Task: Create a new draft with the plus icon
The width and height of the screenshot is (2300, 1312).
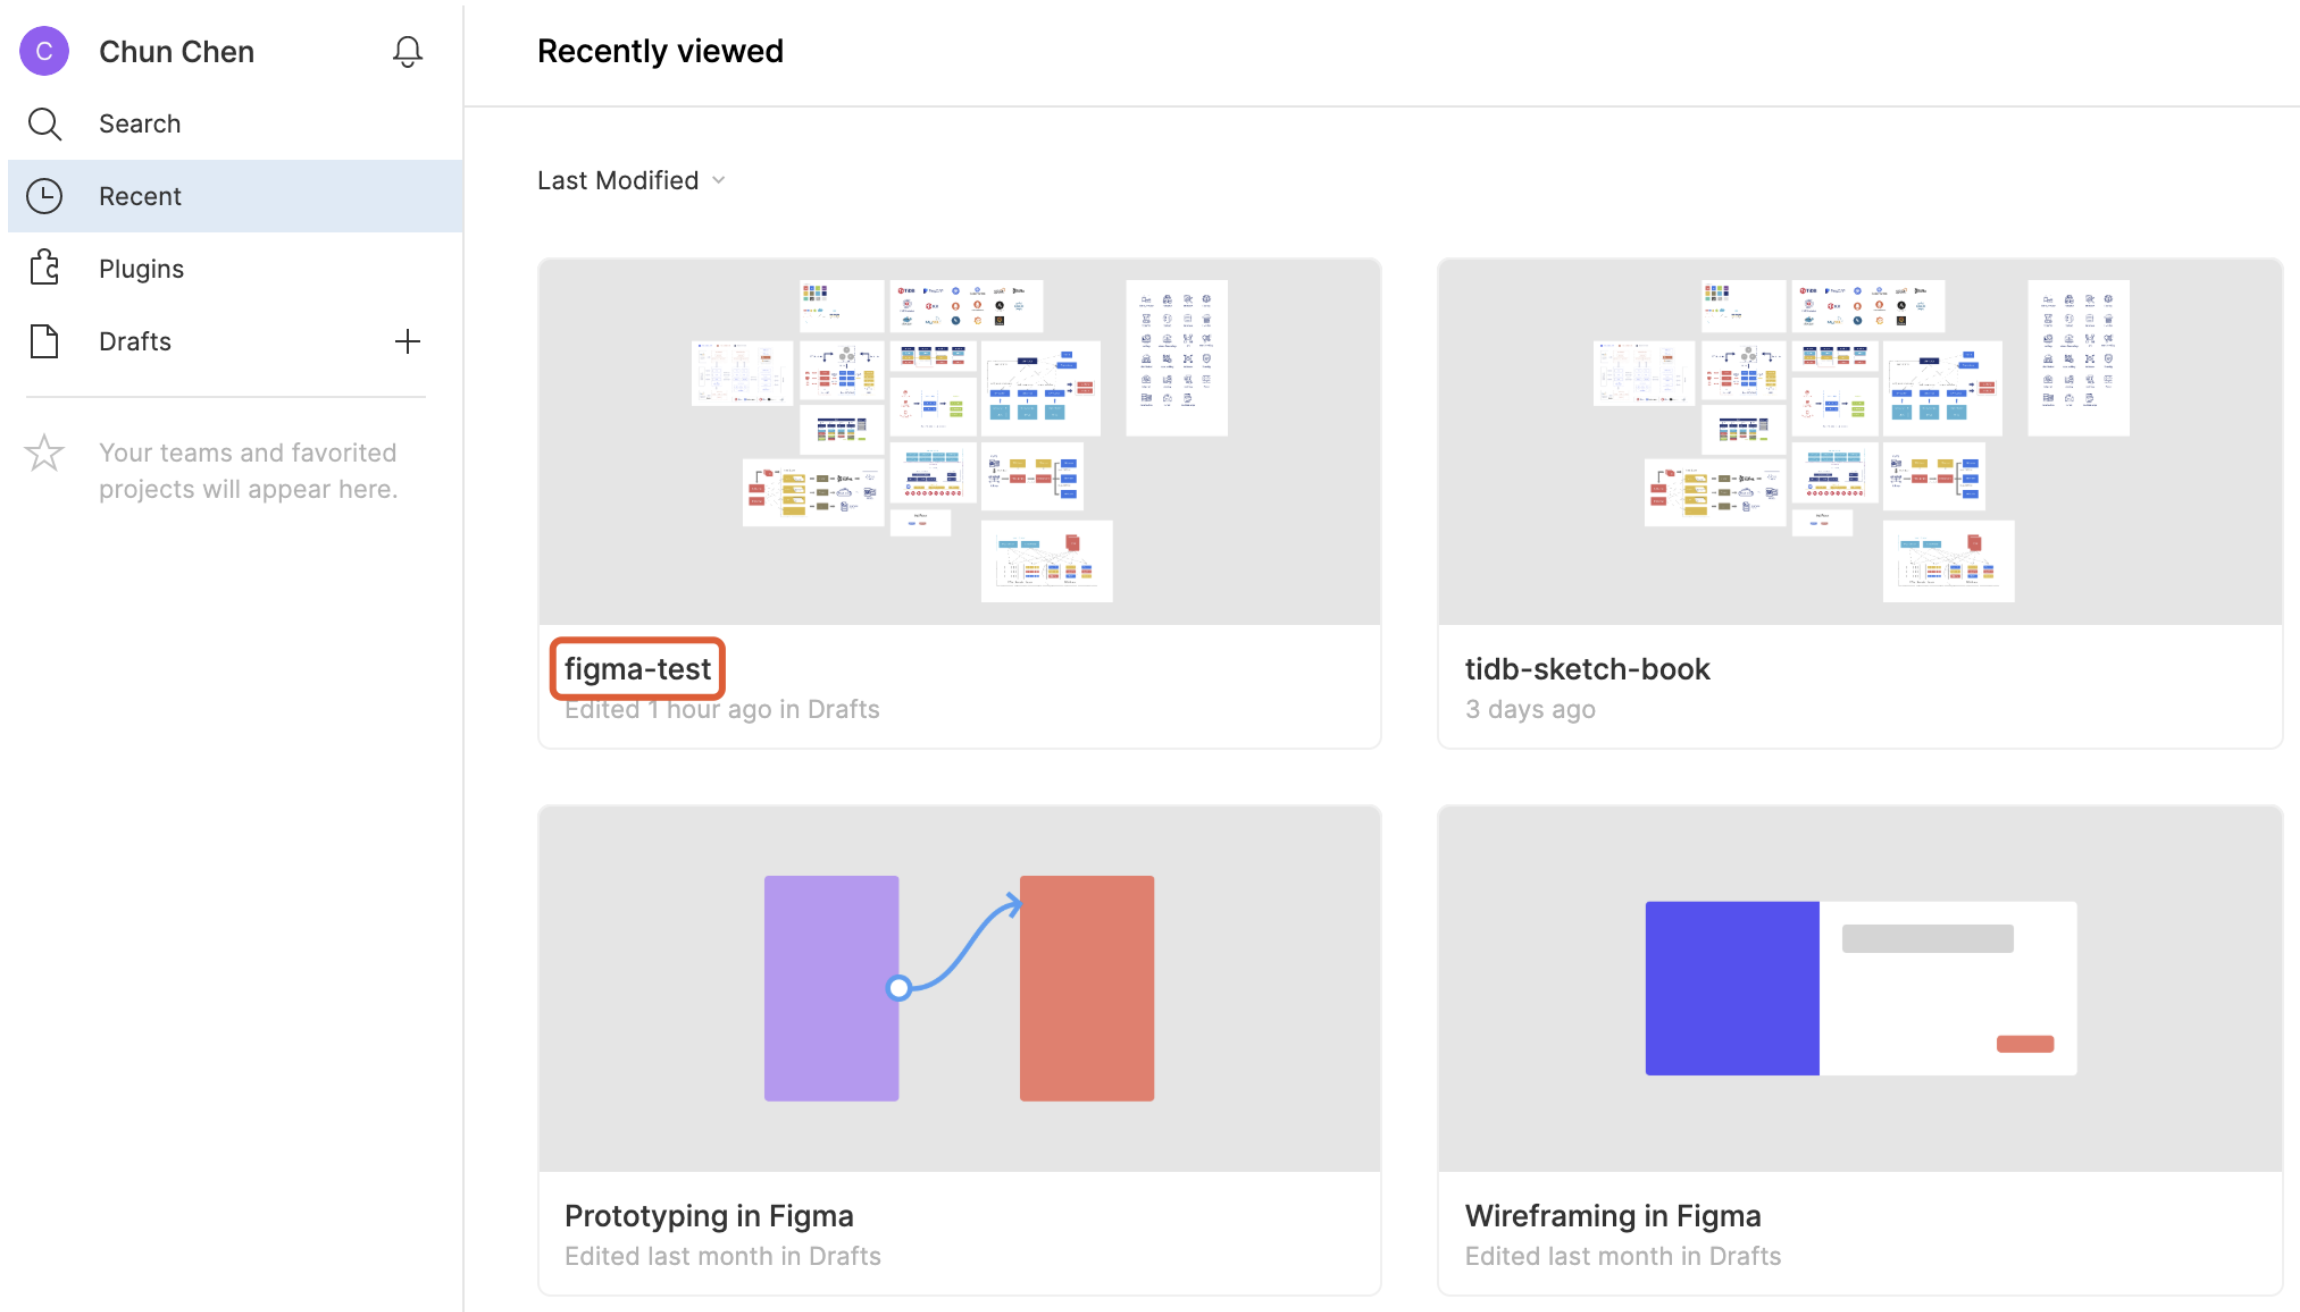Action: tap(408, 341)
